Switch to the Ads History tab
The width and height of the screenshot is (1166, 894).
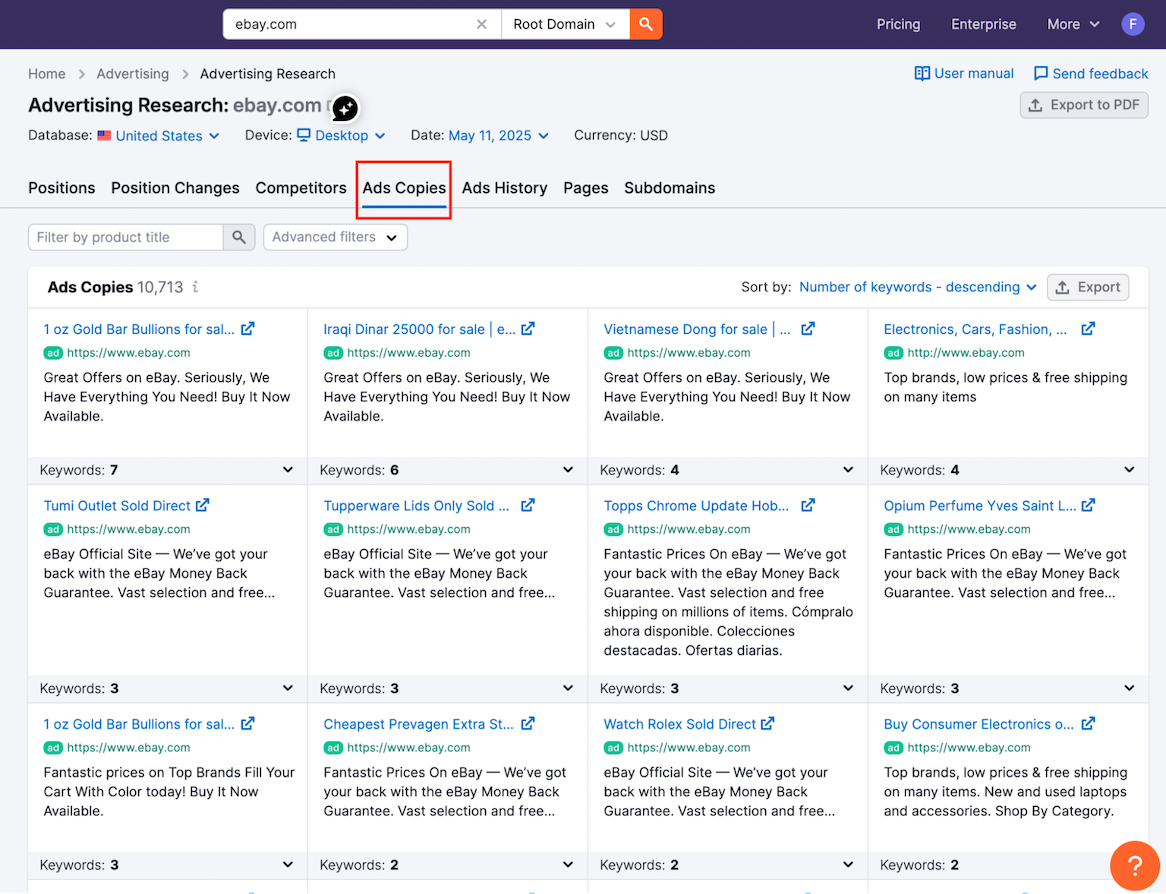(504, 188)
